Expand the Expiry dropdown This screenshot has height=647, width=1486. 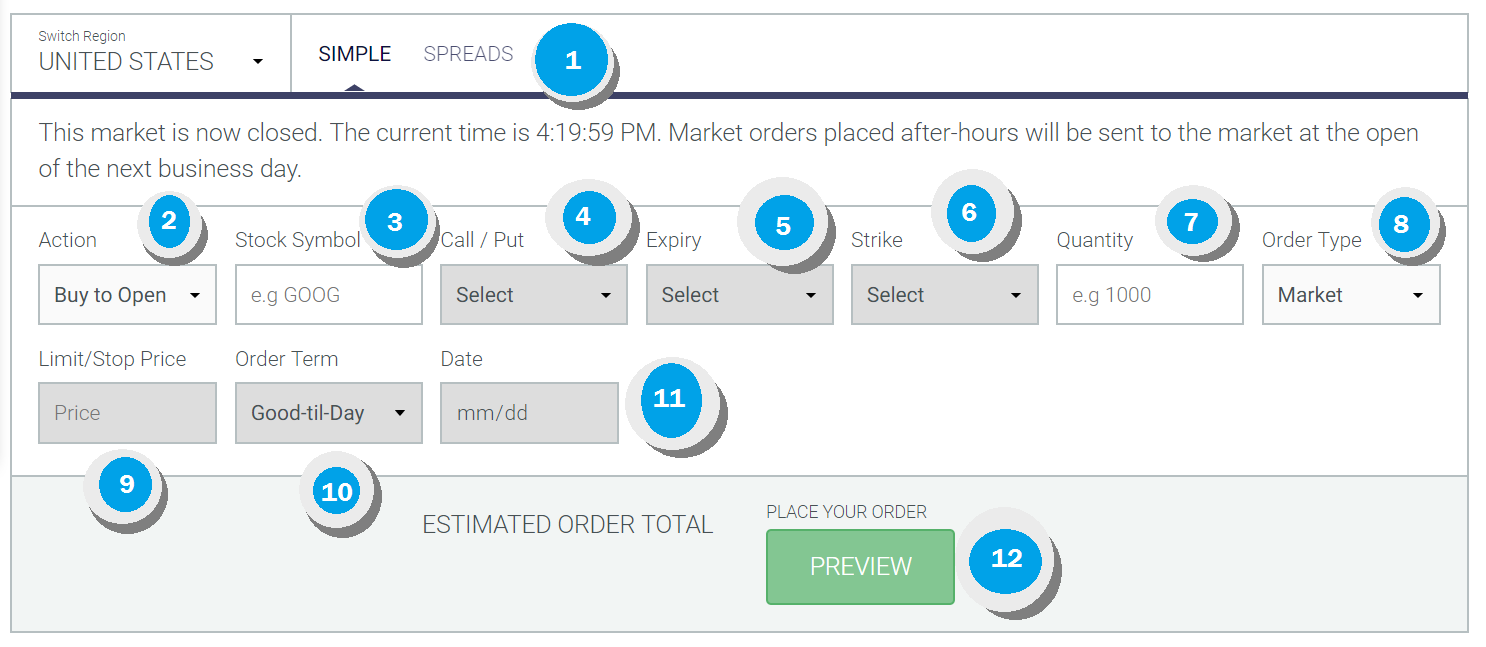[739, 295]
